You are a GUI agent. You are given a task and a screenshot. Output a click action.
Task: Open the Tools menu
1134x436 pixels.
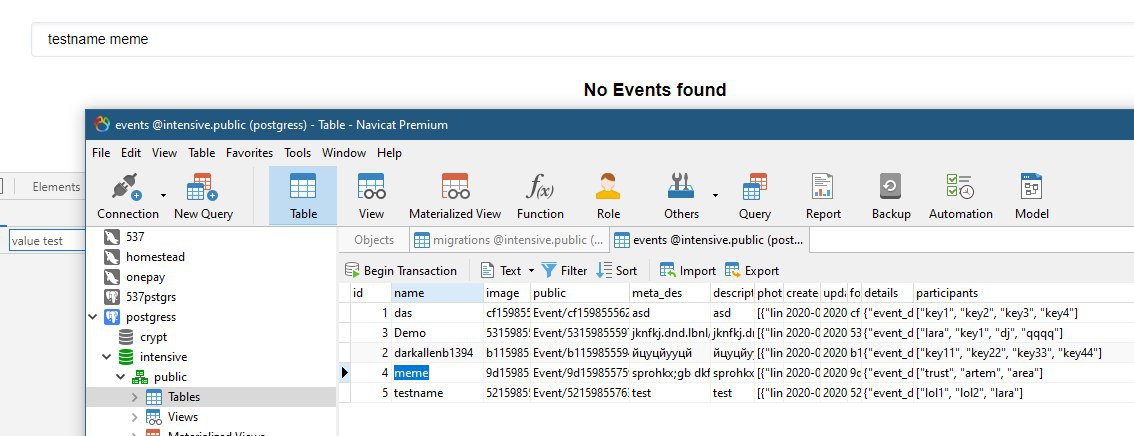[x=297, y=153]
